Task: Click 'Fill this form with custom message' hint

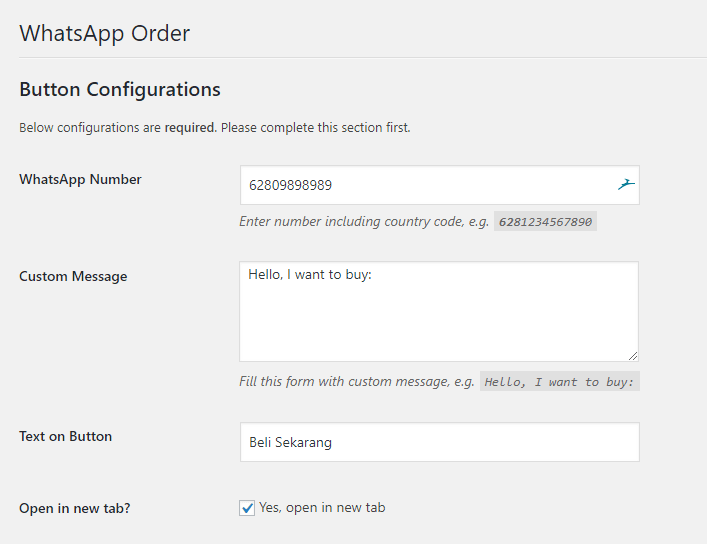Action: coord(357,382)
